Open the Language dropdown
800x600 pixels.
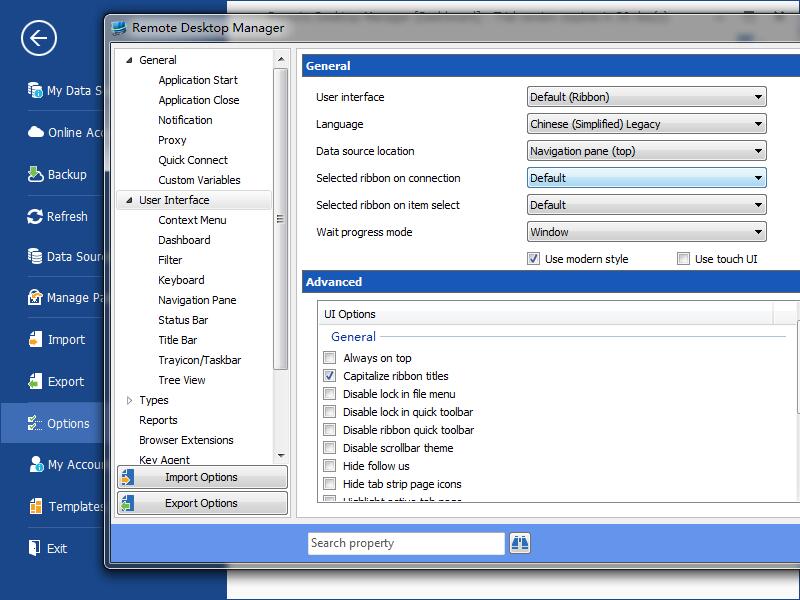646,124
